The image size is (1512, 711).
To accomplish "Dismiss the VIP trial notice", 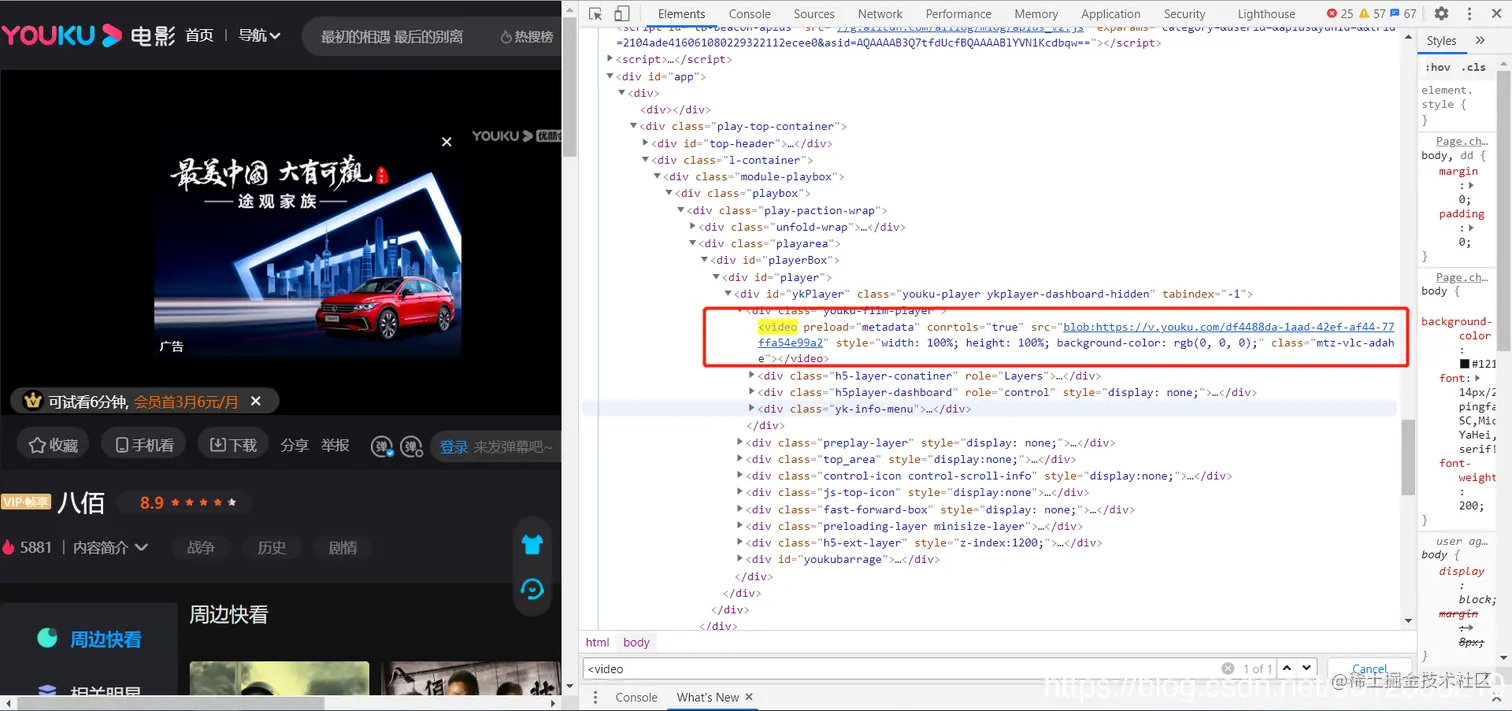I will coord(256,401).
